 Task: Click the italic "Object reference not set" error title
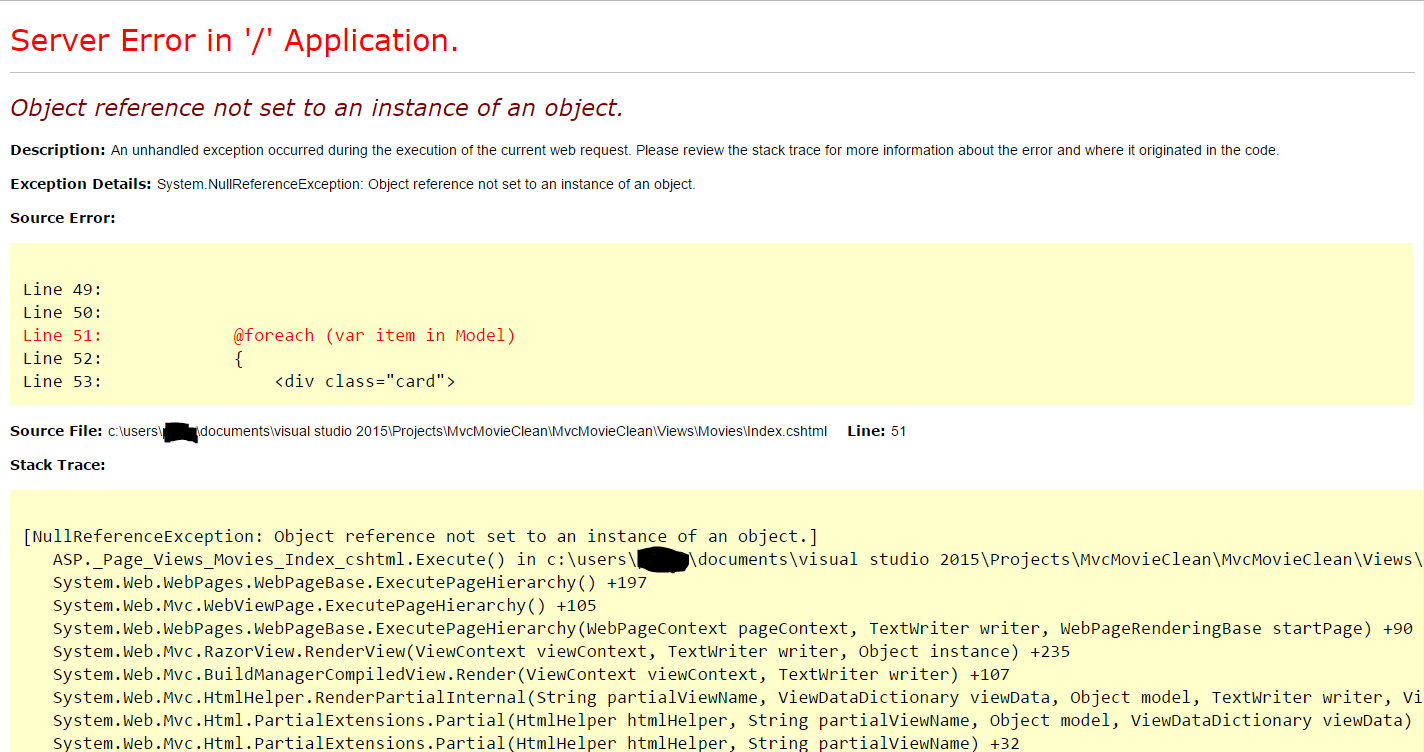[x=317, y=108]
